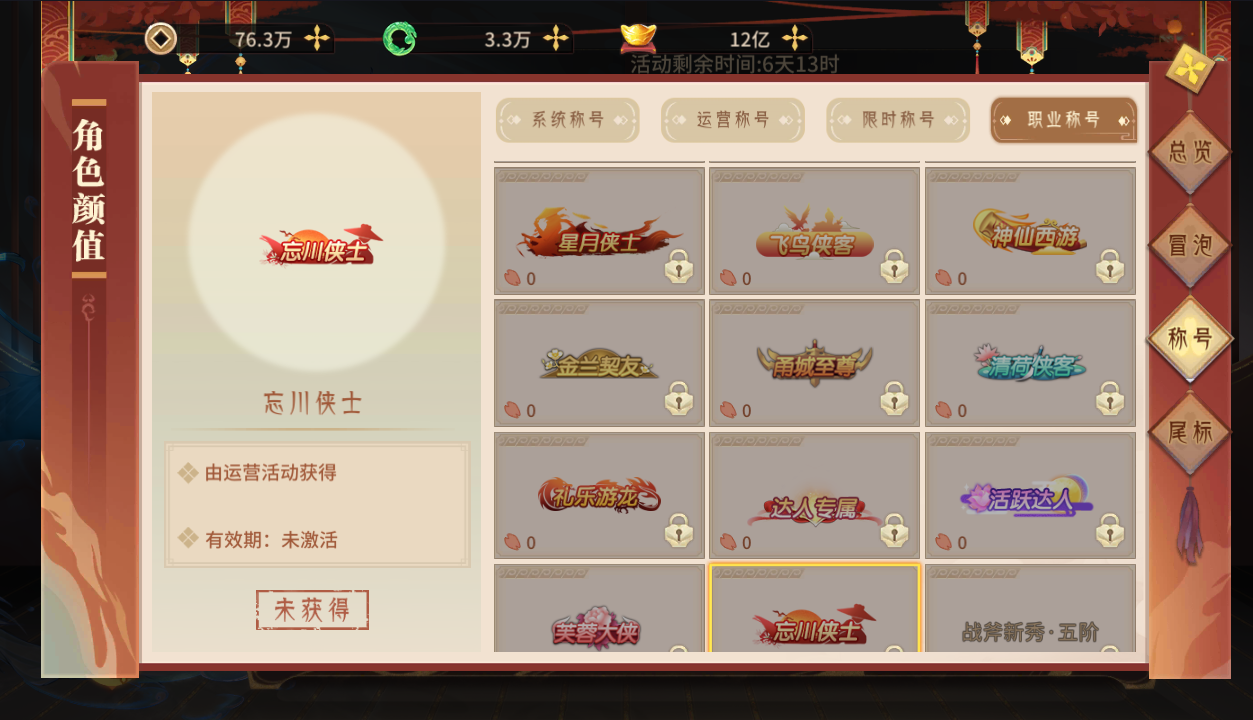
Task: Select the 活跃达人 title card
Action: pyautogui.click(x=1030, y=495)
